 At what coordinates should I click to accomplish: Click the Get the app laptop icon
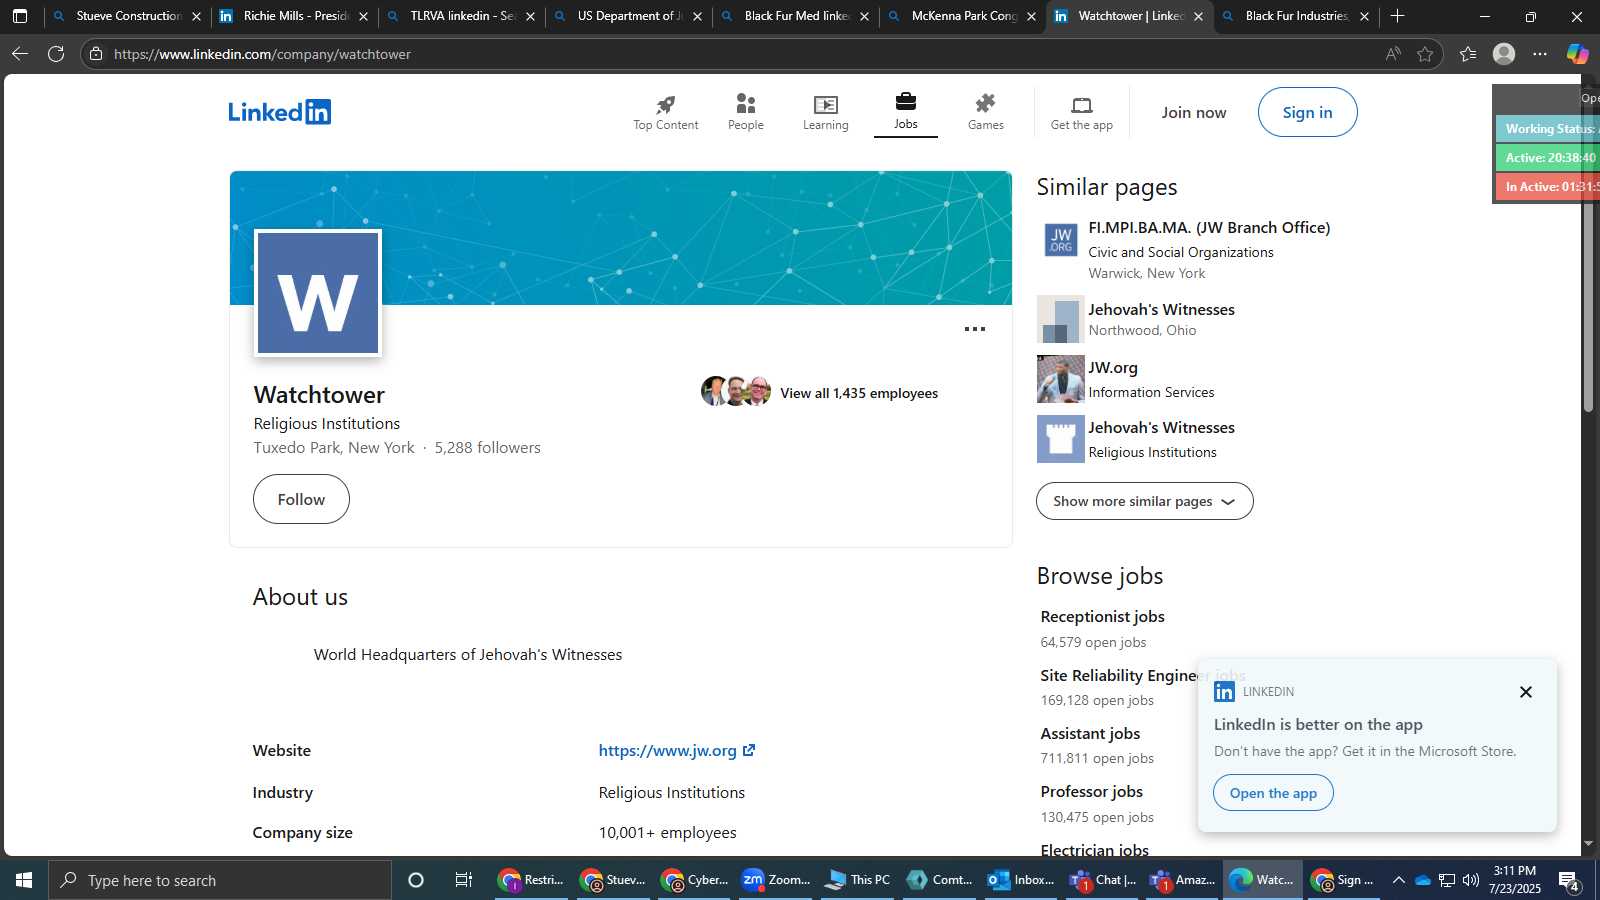pos(1081,105)
